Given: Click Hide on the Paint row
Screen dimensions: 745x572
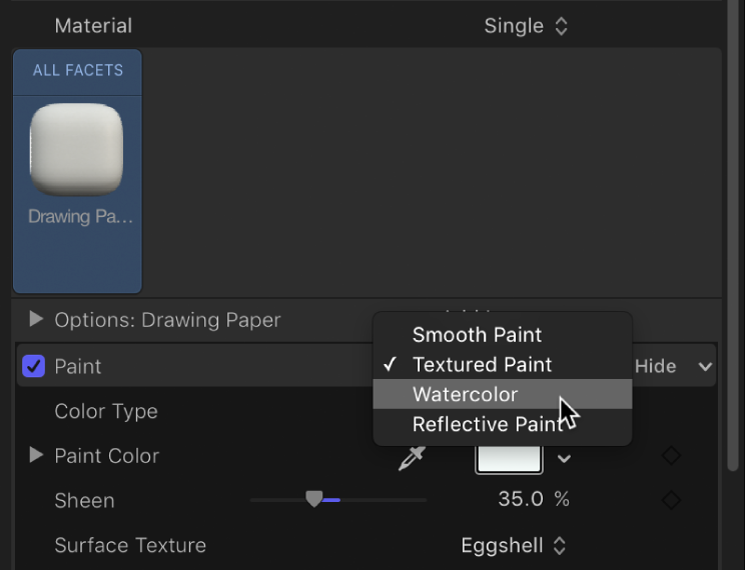Looking at the screenshot, I should [656, 367].
